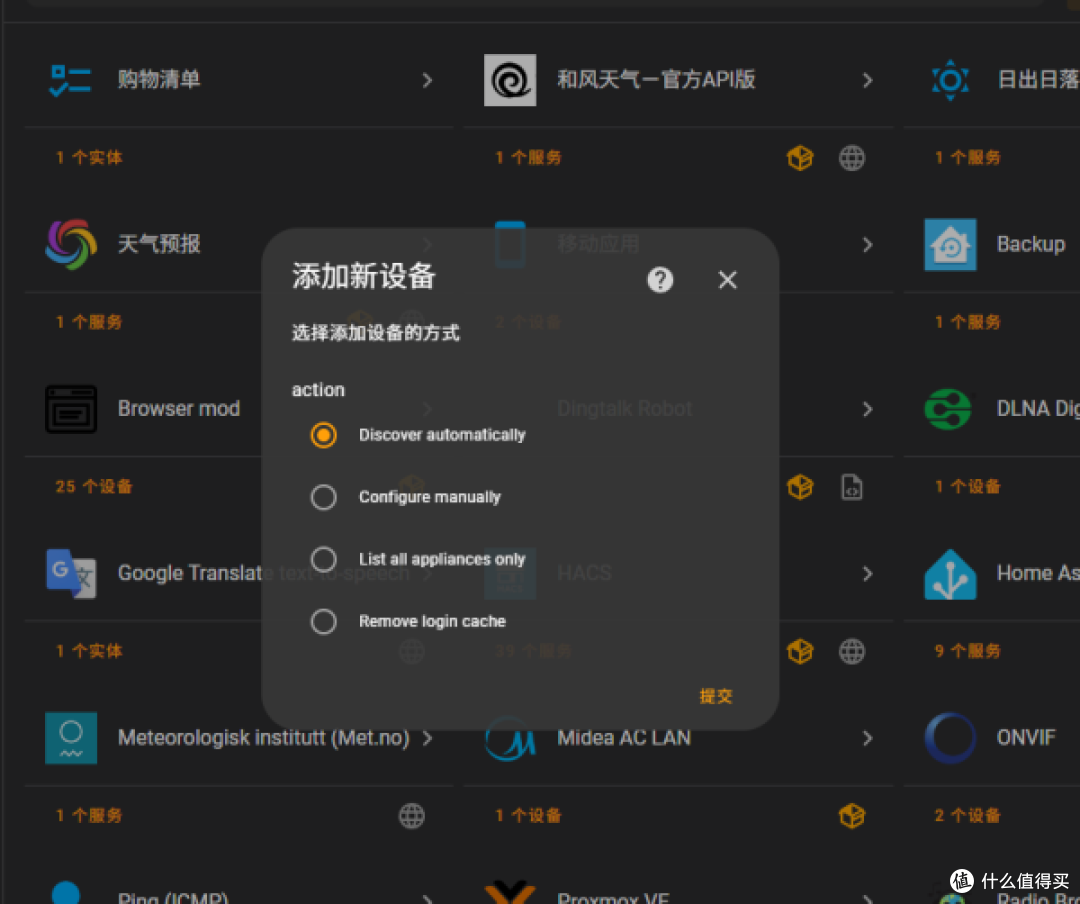The image size is (1080, 904).
Task: Open 购物清单 integration icon
Action: (x=70, y=80)
